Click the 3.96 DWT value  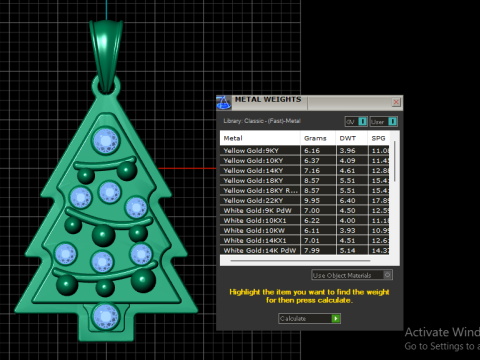347,151
